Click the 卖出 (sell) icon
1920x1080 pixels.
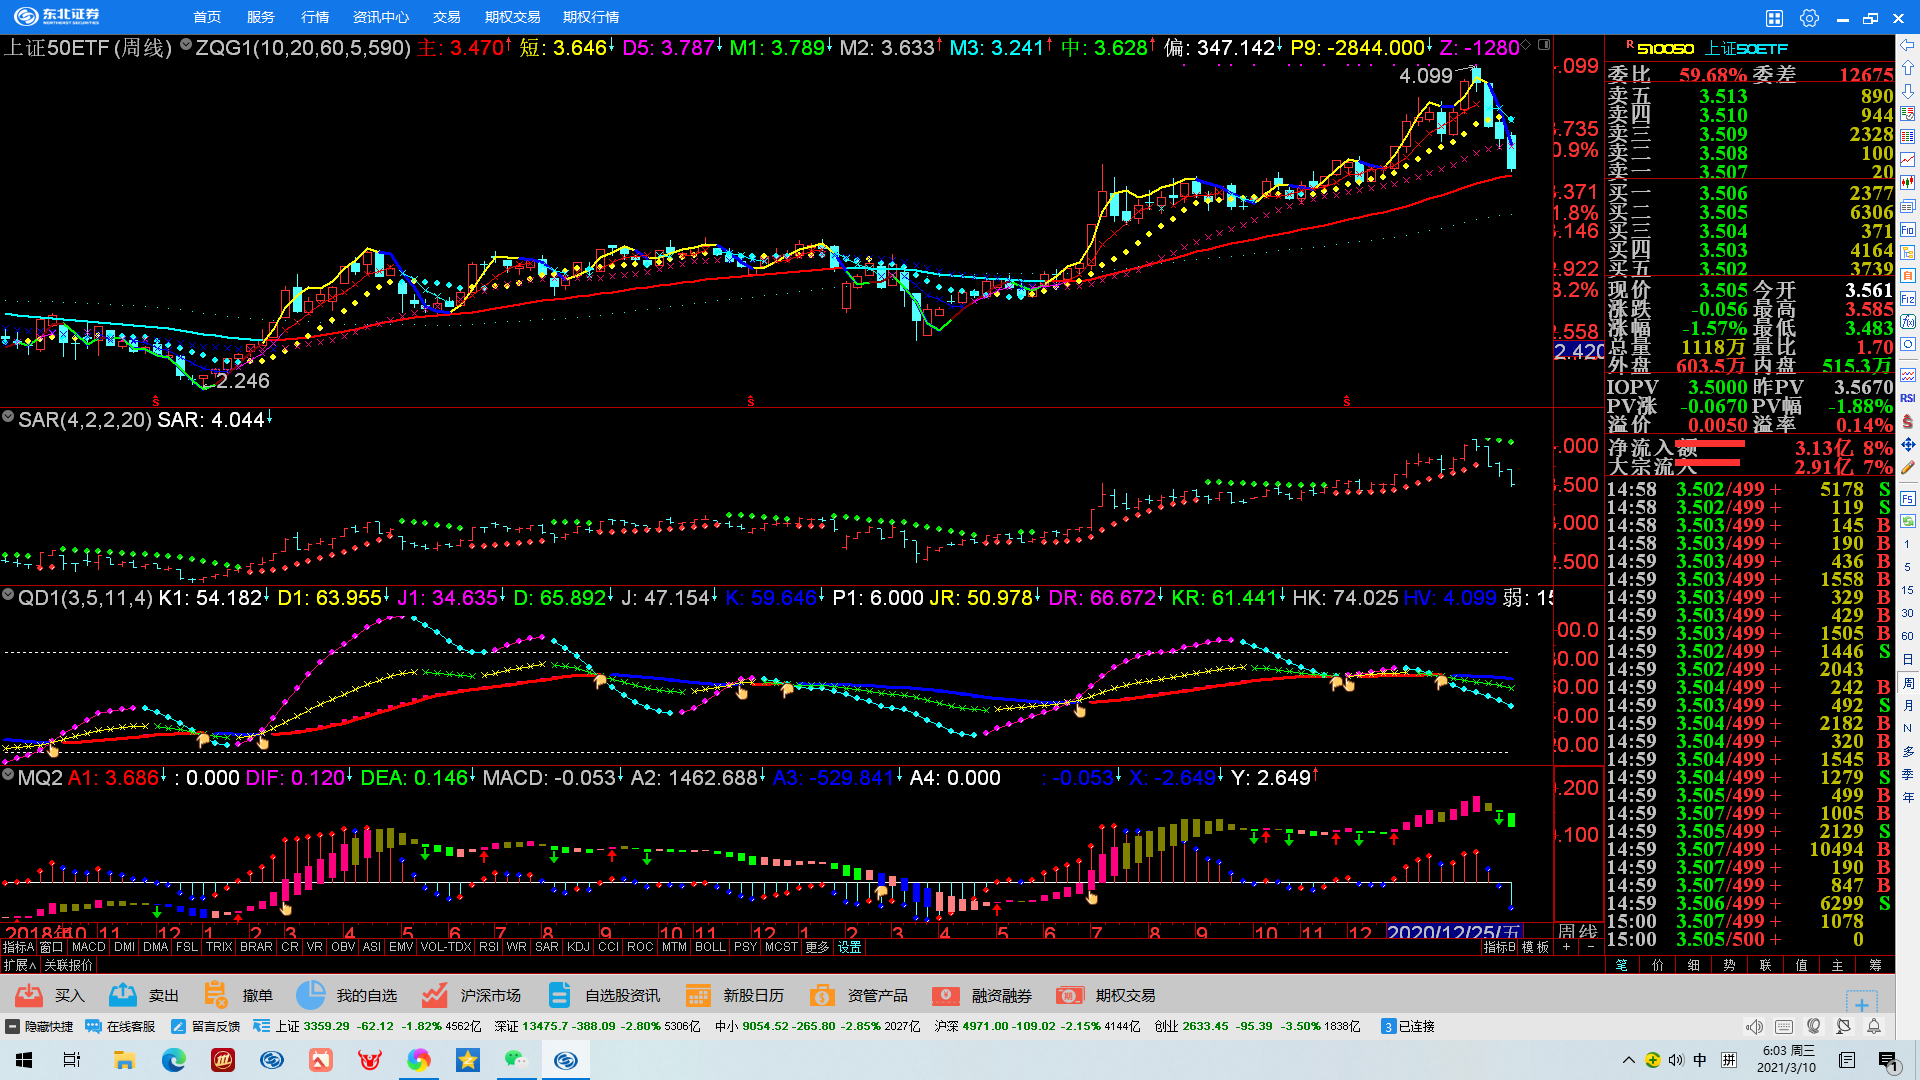[123, 995]
